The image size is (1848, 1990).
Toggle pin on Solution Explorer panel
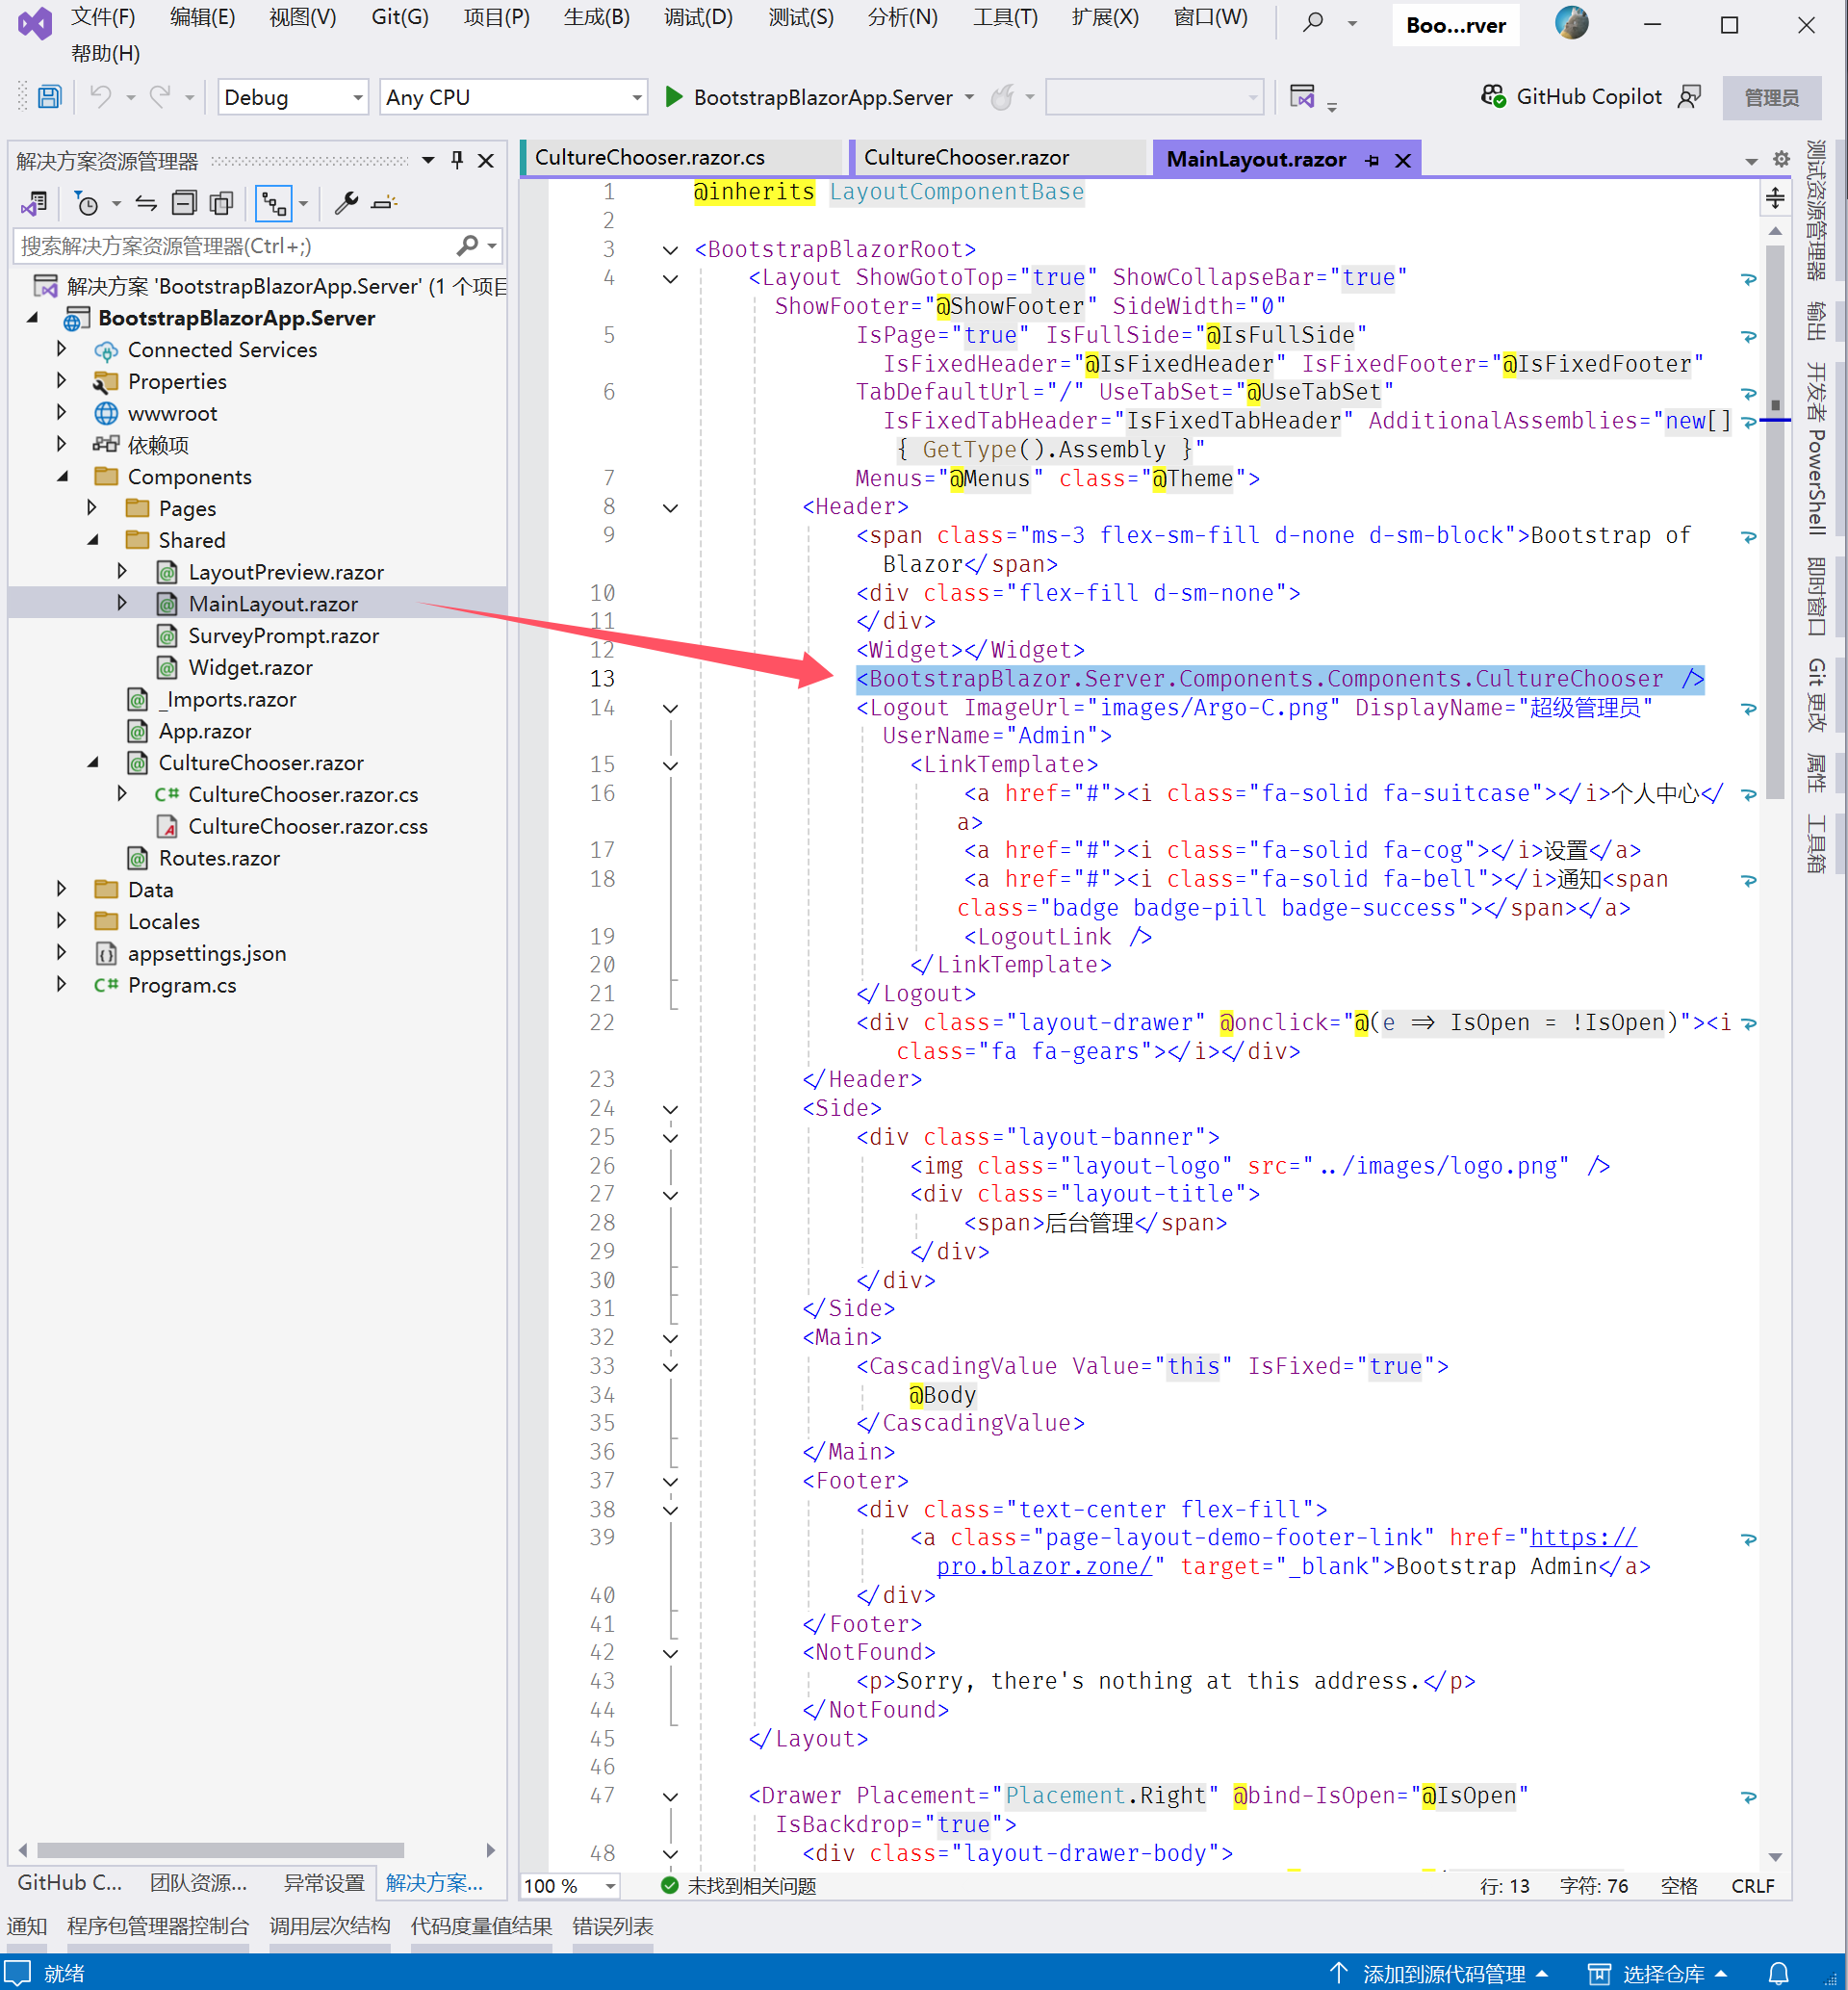coord(457,160)
